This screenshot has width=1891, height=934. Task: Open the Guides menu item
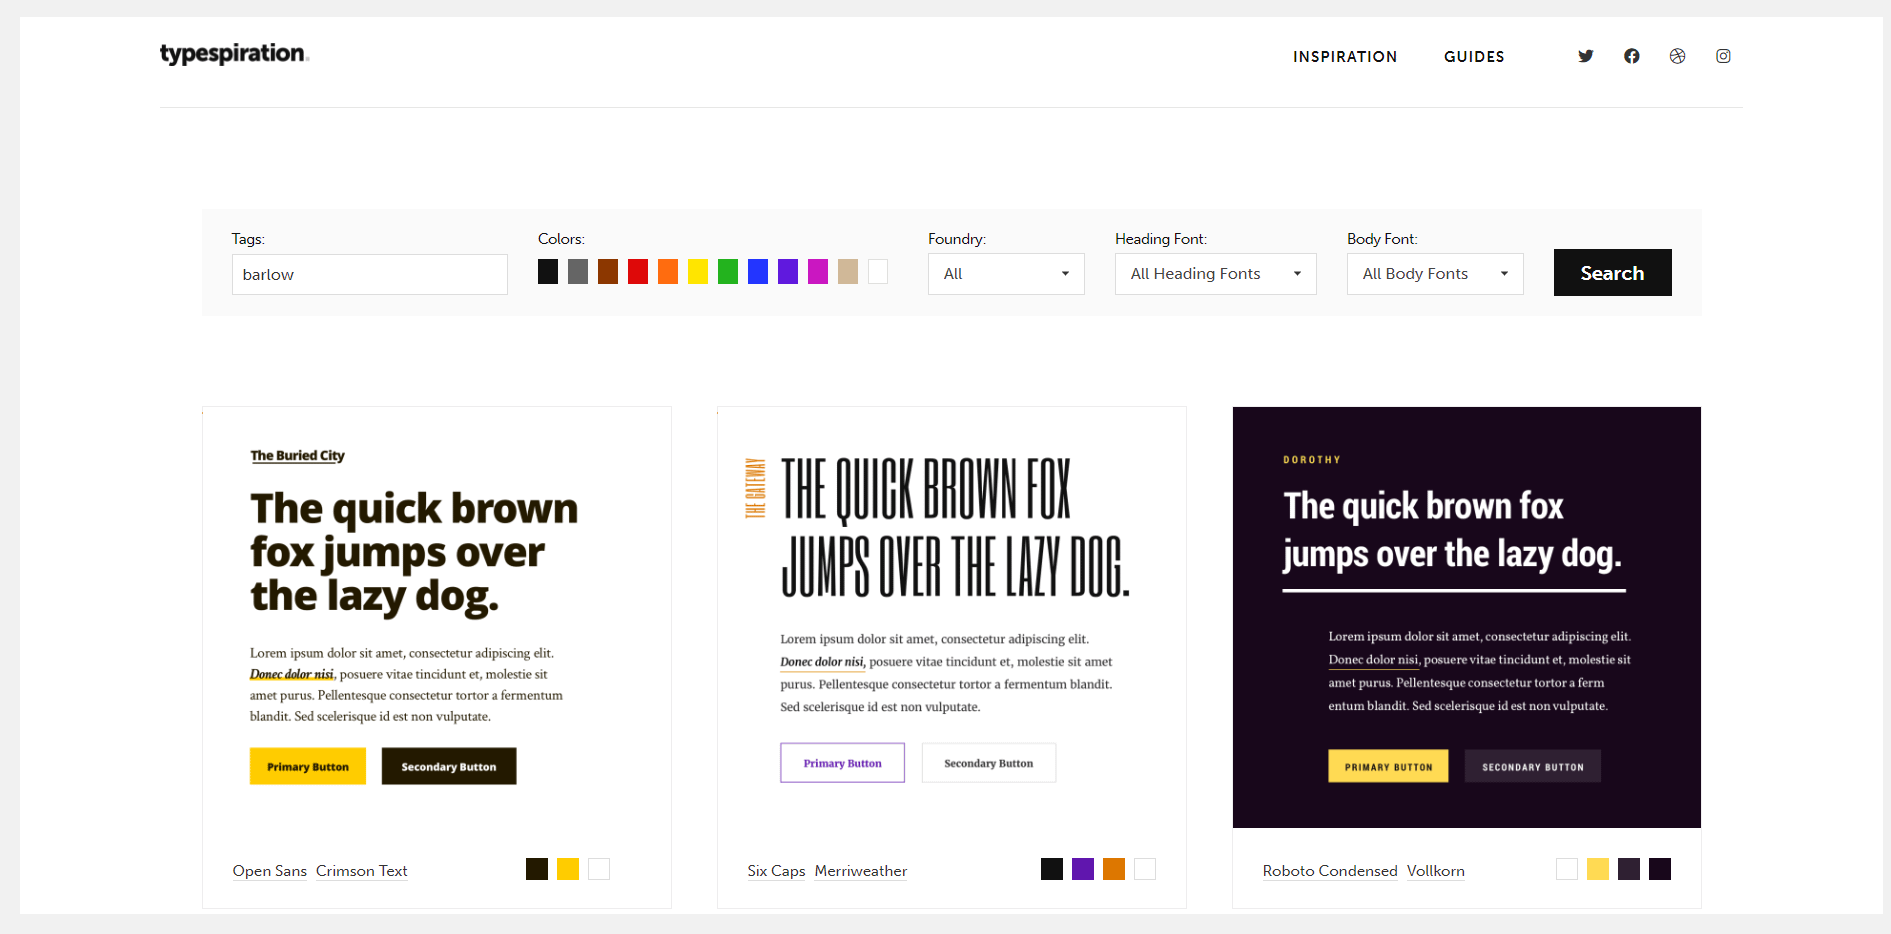(1474, 57)
